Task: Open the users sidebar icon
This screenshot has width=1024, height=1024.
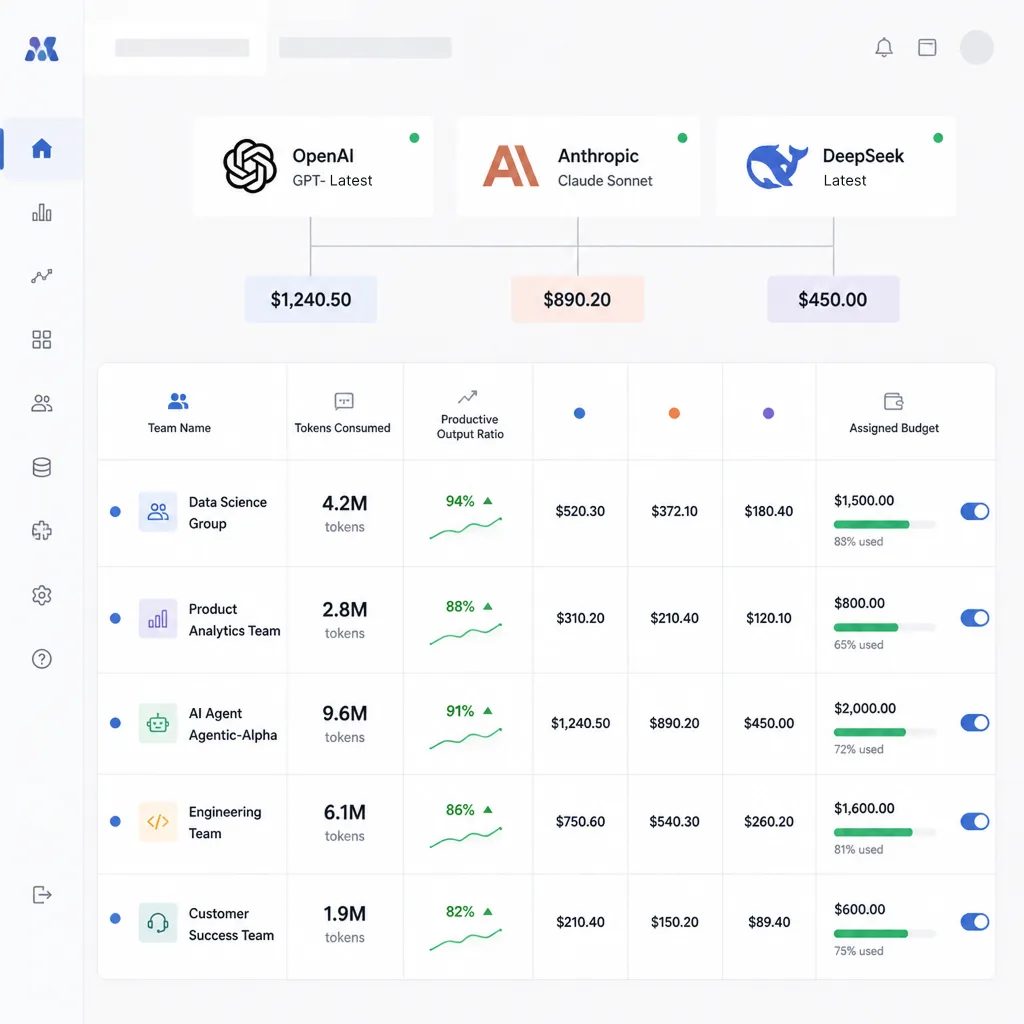Action: 42,403
